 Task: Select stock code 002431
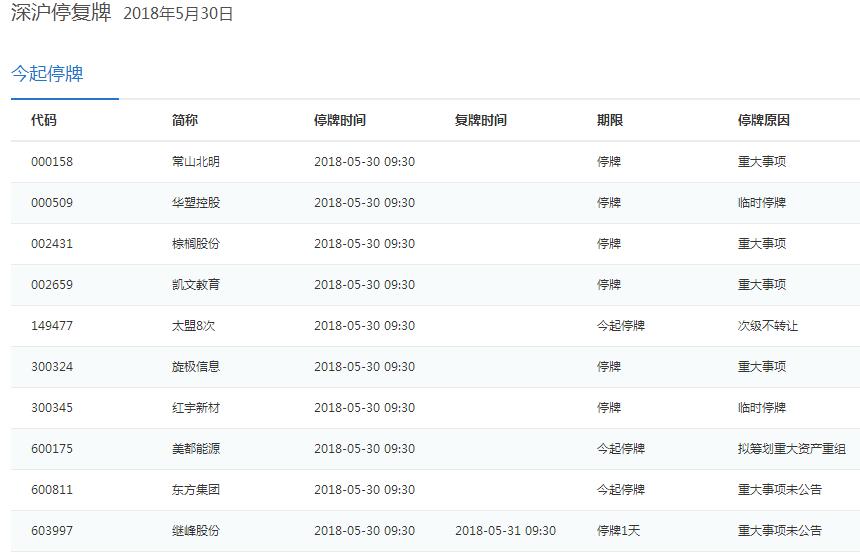[x=52, y=244]
